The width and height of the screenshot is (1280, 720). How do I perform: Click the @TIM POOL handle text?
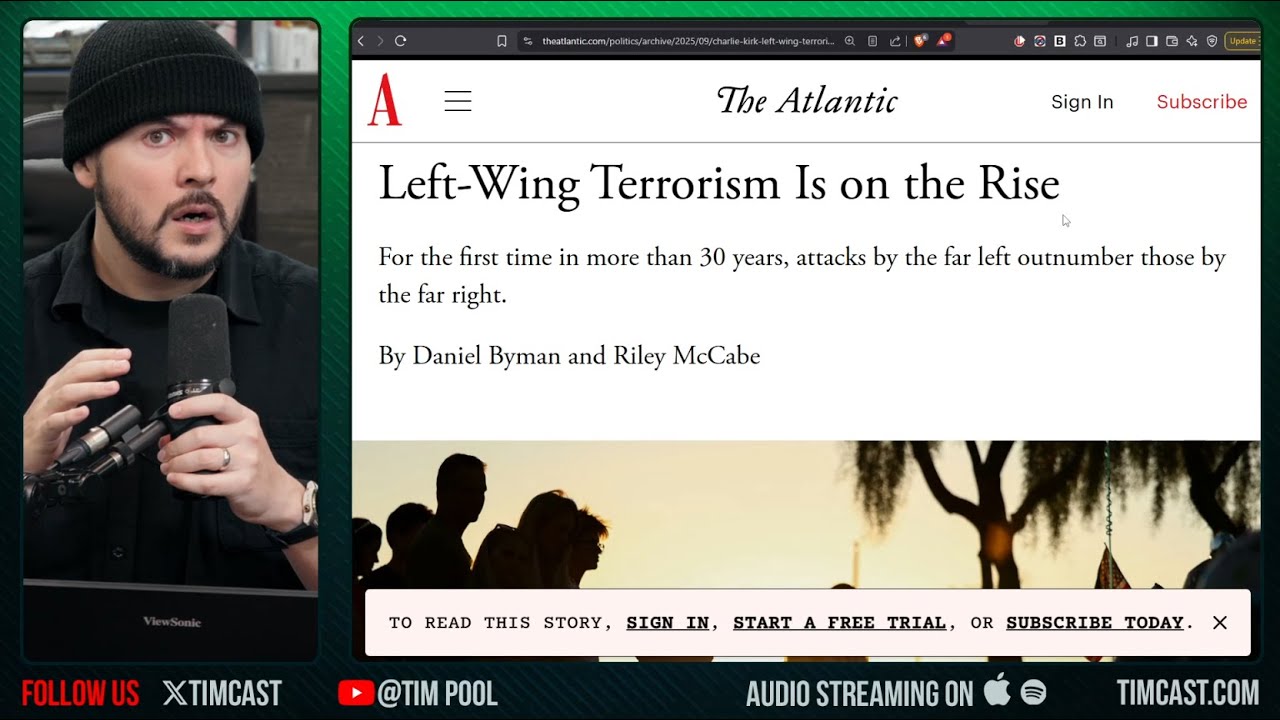click(x=437, y=693)
